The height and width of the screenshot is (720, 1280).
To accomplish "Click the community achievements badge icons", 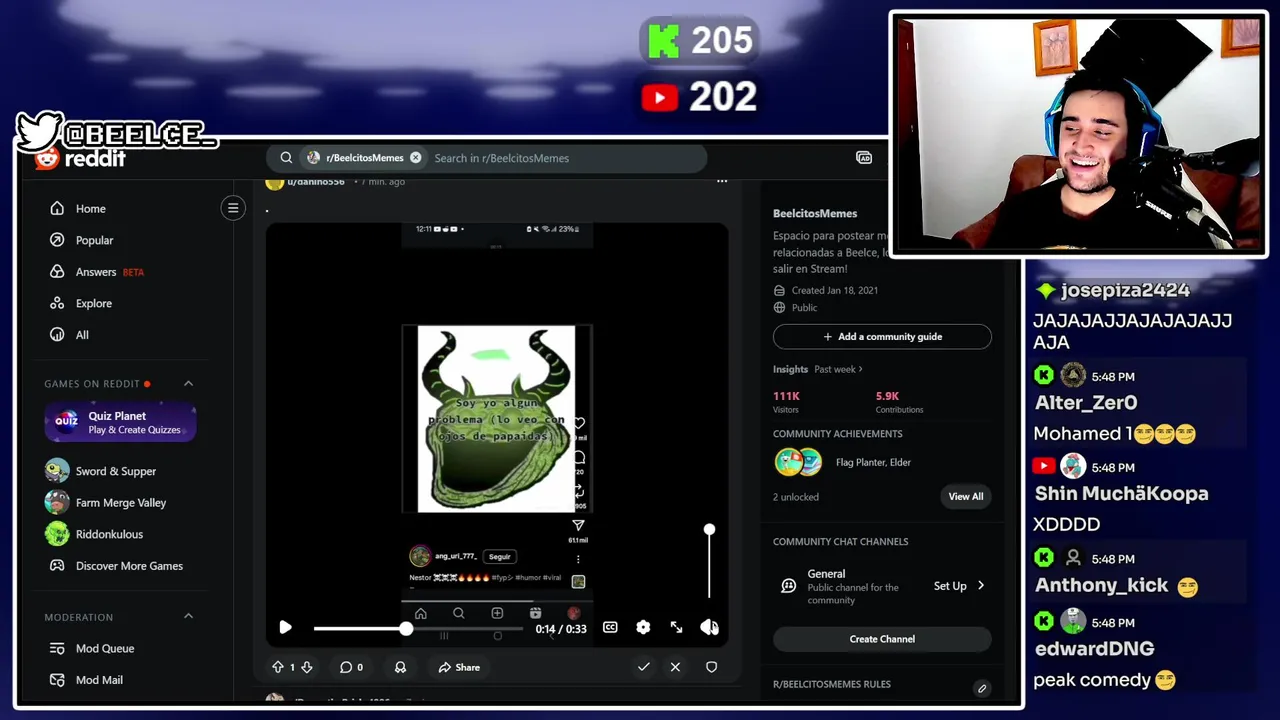I will click(x=798, y=462).
